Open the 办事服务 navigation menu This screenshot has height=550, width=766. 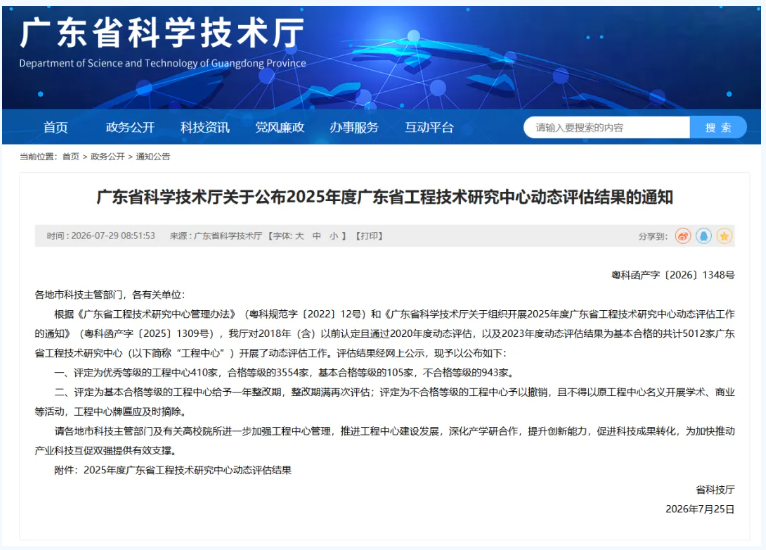click(354, 127)
